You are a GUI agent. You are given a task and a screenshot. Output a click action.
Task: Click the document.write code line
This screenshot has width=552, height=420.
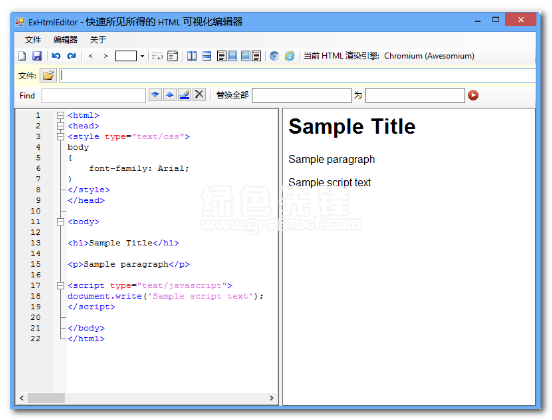[165, 296]
